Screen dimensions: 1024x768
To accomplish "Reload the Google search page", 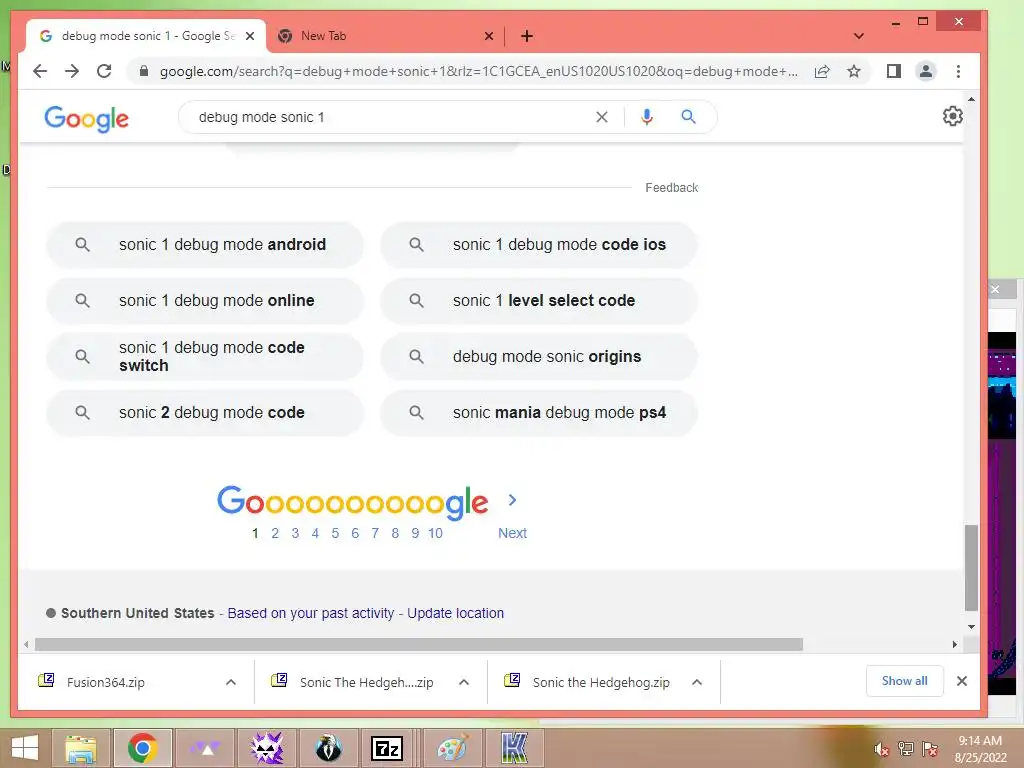I will (x=104, y=71).
